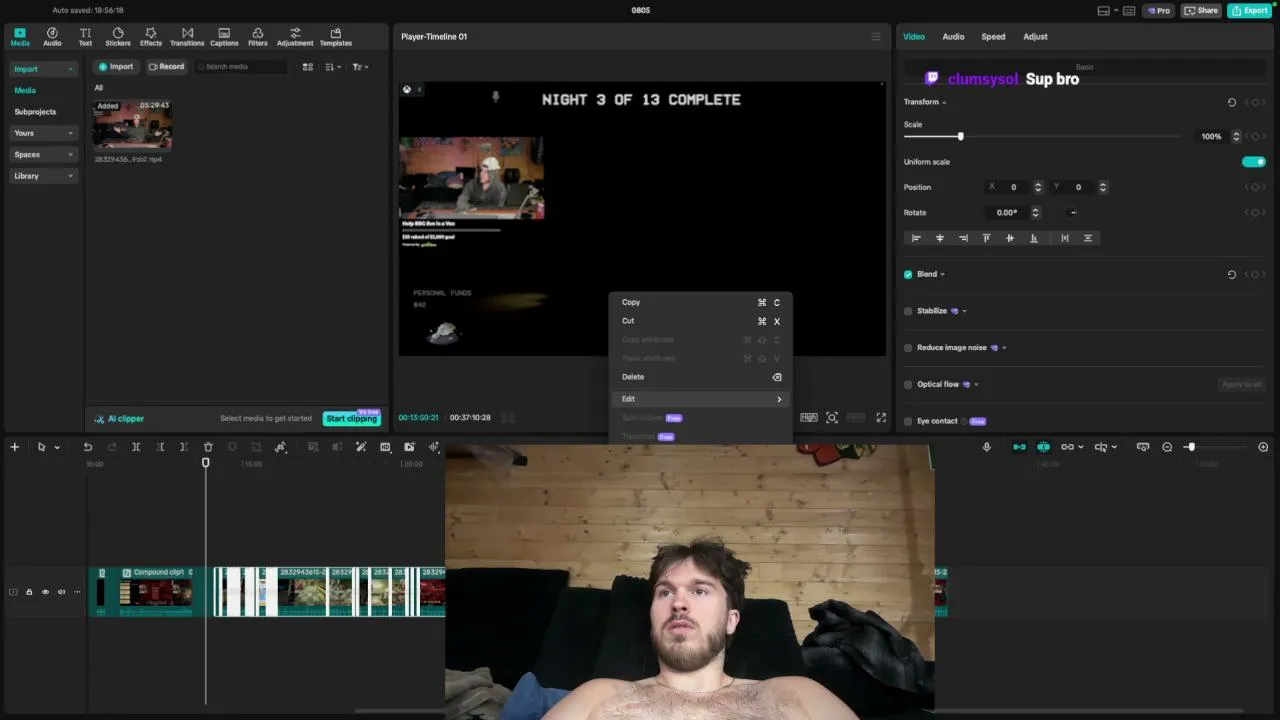Select Delete in the context menu
This screenshot has height=720, width=1280.
[x=701, y=377]
